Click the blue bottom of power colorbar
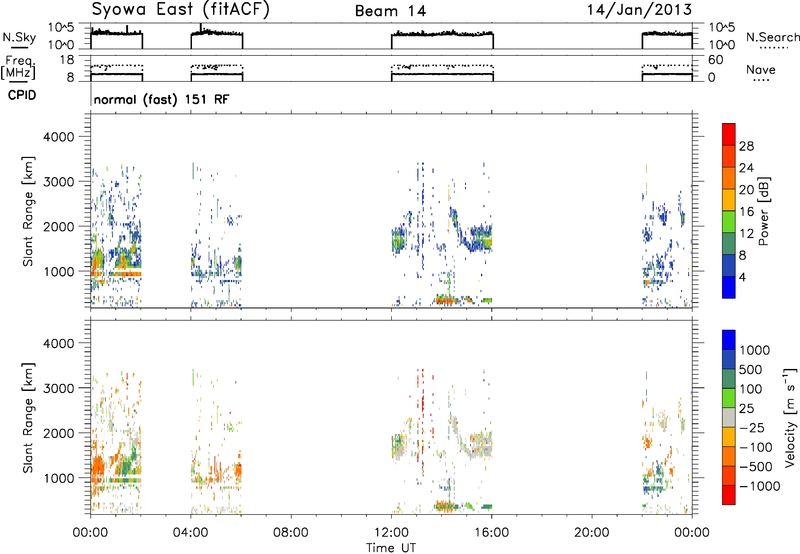 coord(729,287)
